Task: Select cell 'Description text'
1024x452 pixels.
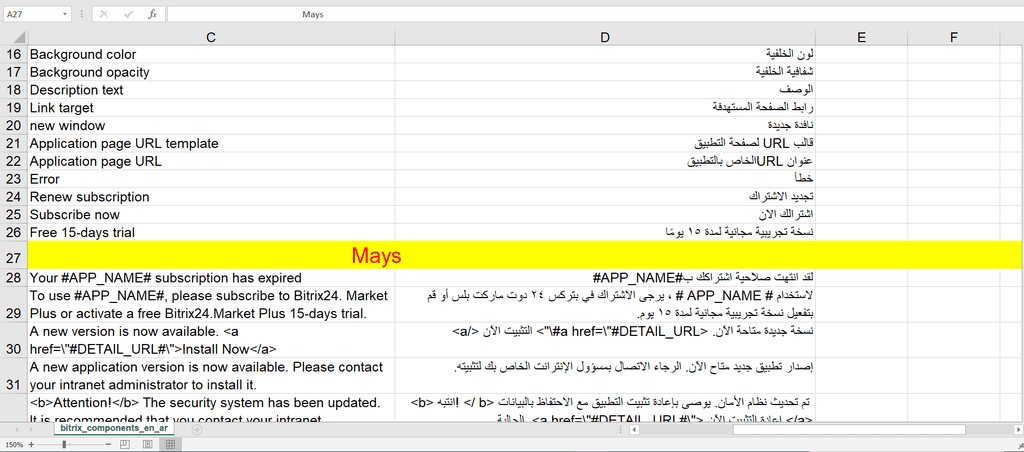Action: (x=211, y=90)
